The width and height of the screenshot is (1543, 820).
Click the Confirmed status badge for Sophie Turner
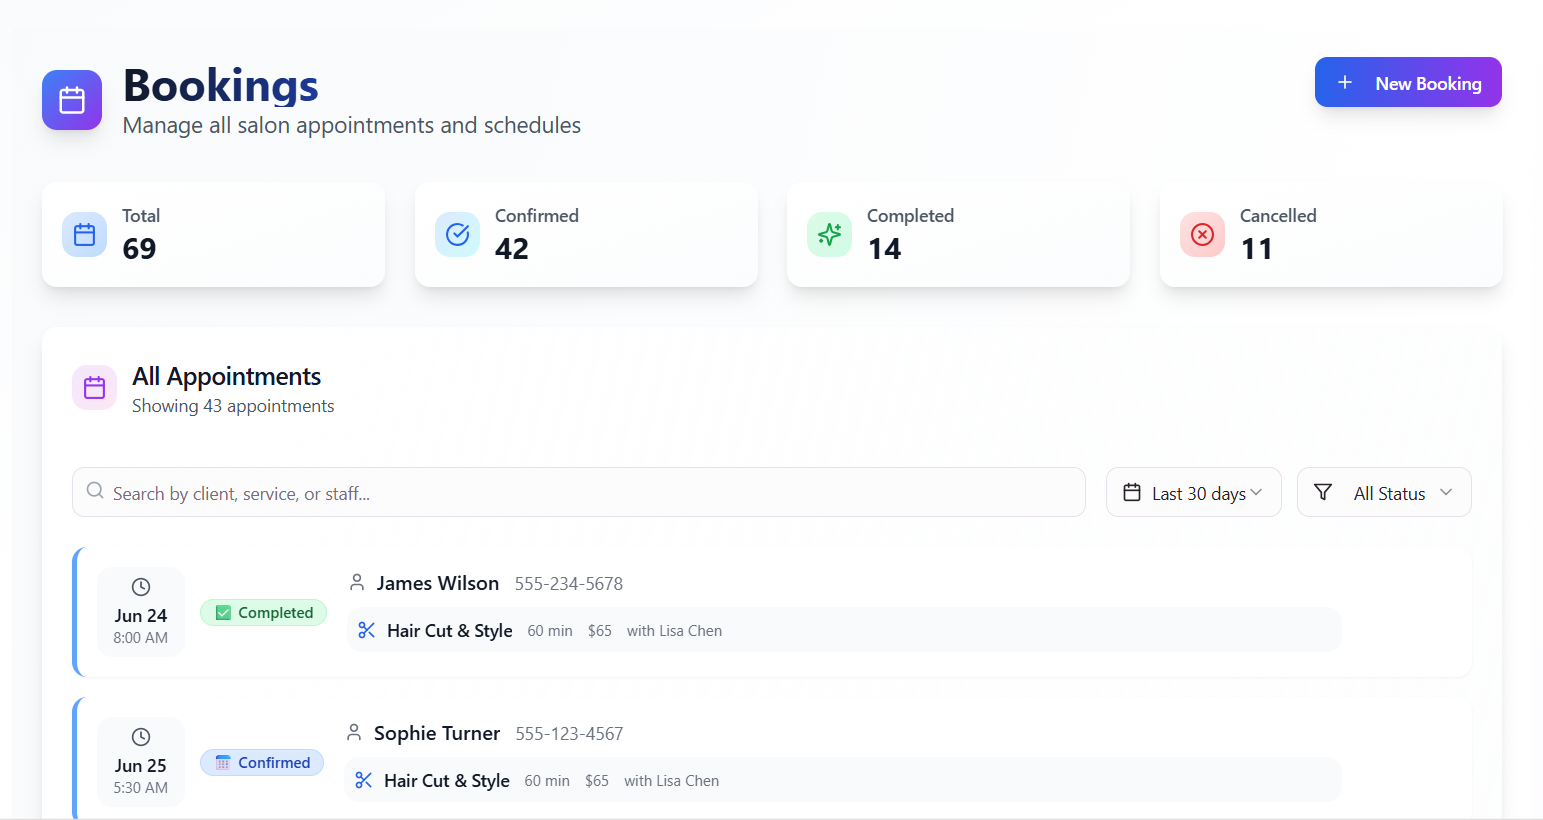pyautogui.click(x=262, y=763)
